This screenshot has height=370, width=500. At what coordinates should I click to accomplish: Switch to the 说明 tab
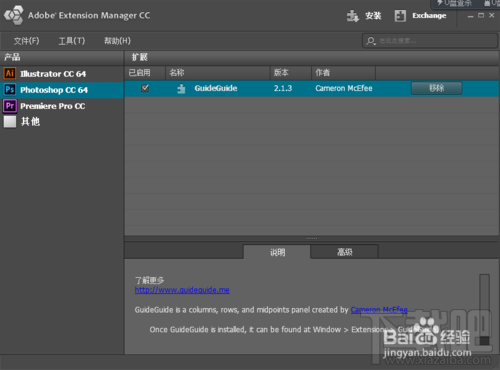(277, 252)
